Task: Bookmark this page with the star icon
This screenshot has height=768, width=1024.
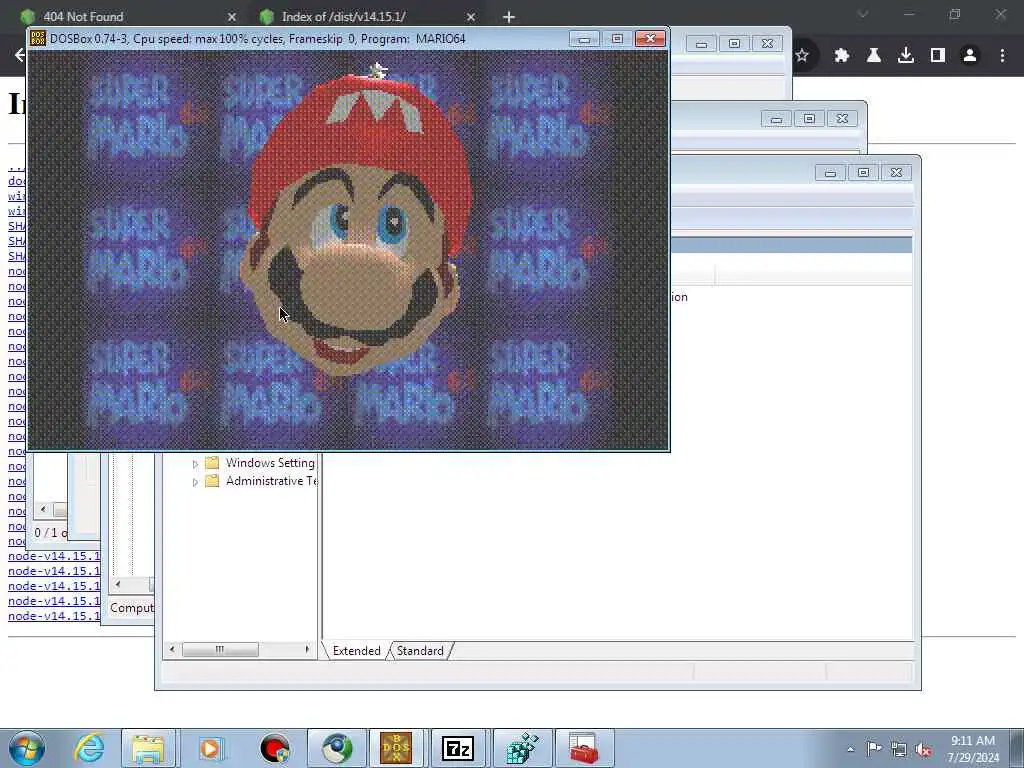Action: (802, 56)
